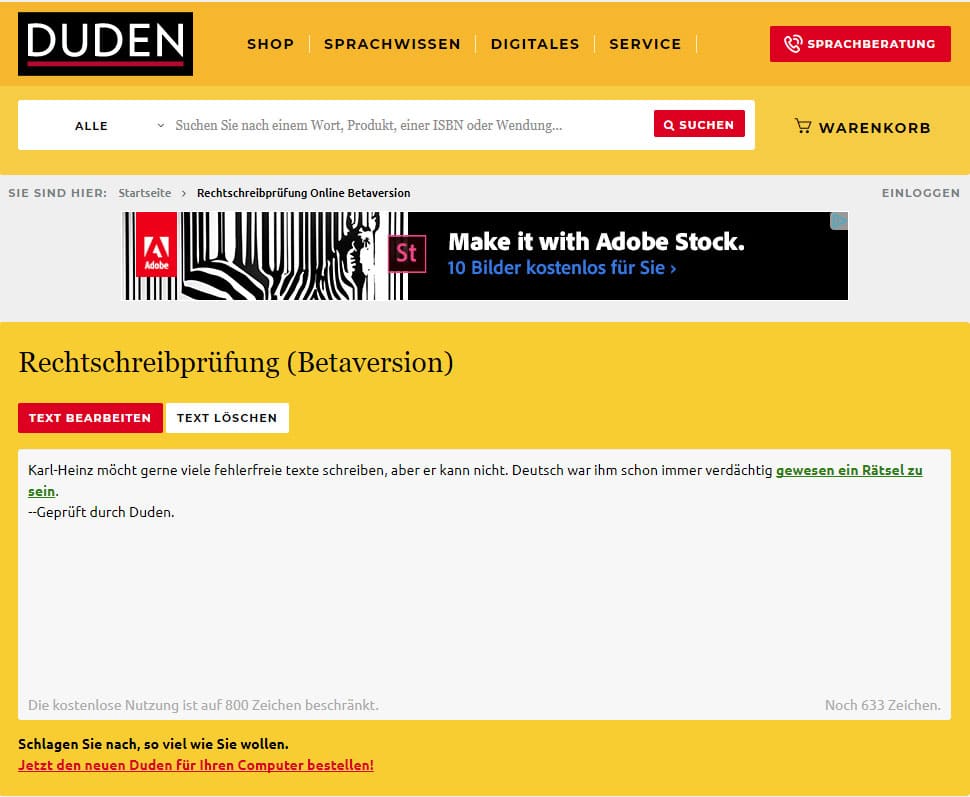Viewport: 970px width, 797px height.
Task: Click the AdChoices icon on the banner
Action: point(839,221)
